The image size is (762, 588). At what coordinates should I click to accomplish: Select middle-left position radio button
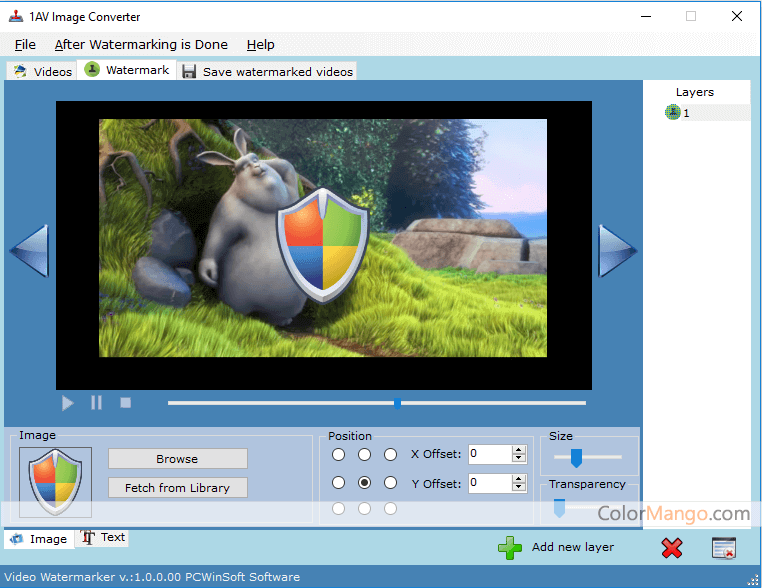point(339,483)
